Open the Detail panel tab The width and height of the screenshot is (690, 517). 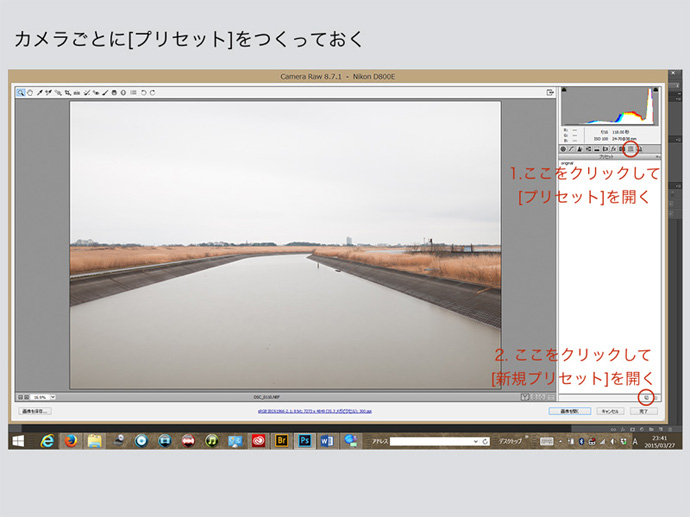click(580, 149)
